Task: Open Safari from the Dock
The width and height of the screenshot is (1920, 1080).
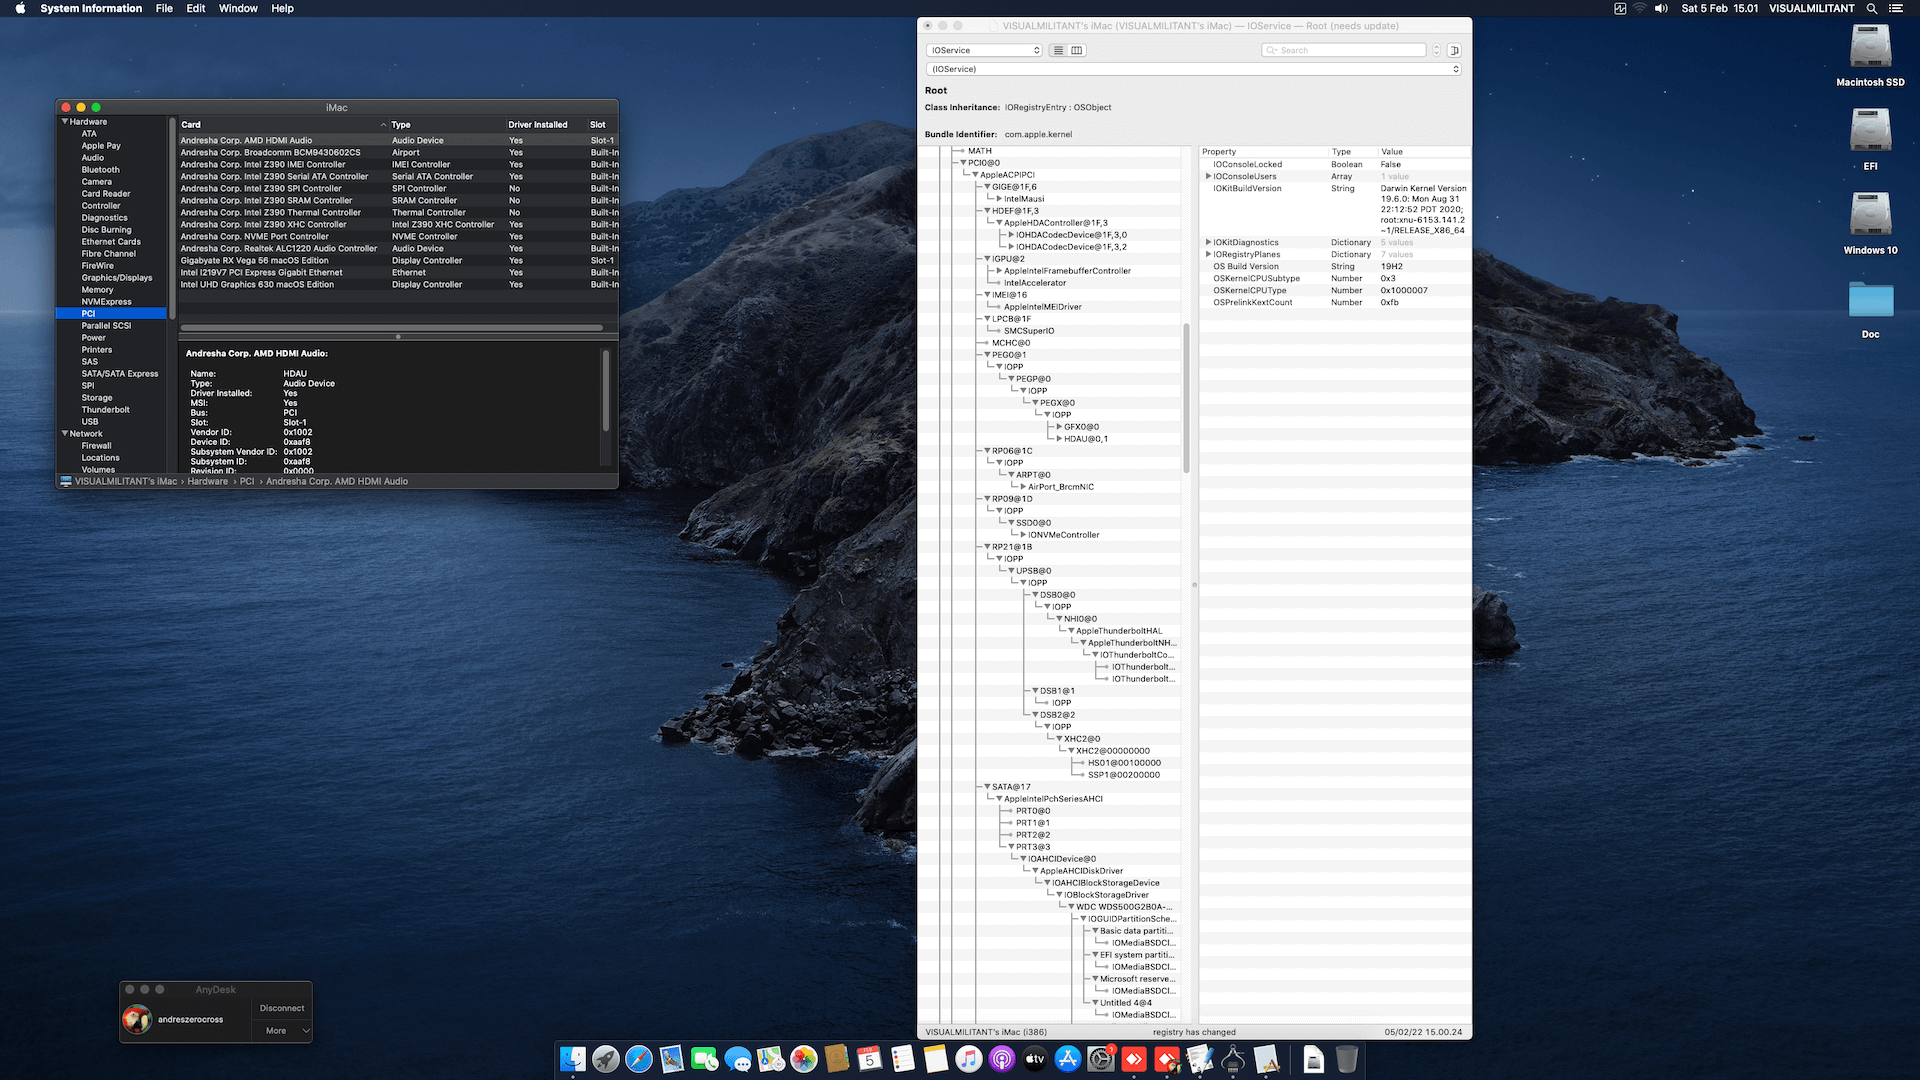Action: tap(638, 1059)
